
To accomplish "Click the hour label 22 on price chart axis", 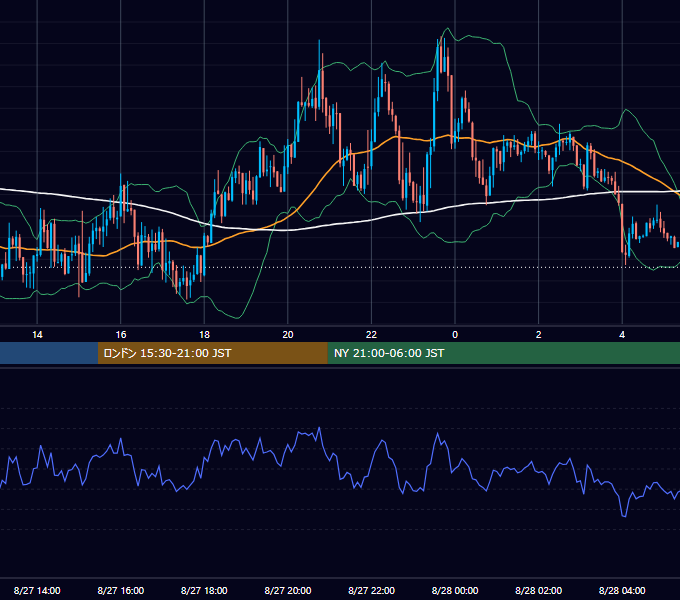I will pyautogui.click(x=371, y=335).
